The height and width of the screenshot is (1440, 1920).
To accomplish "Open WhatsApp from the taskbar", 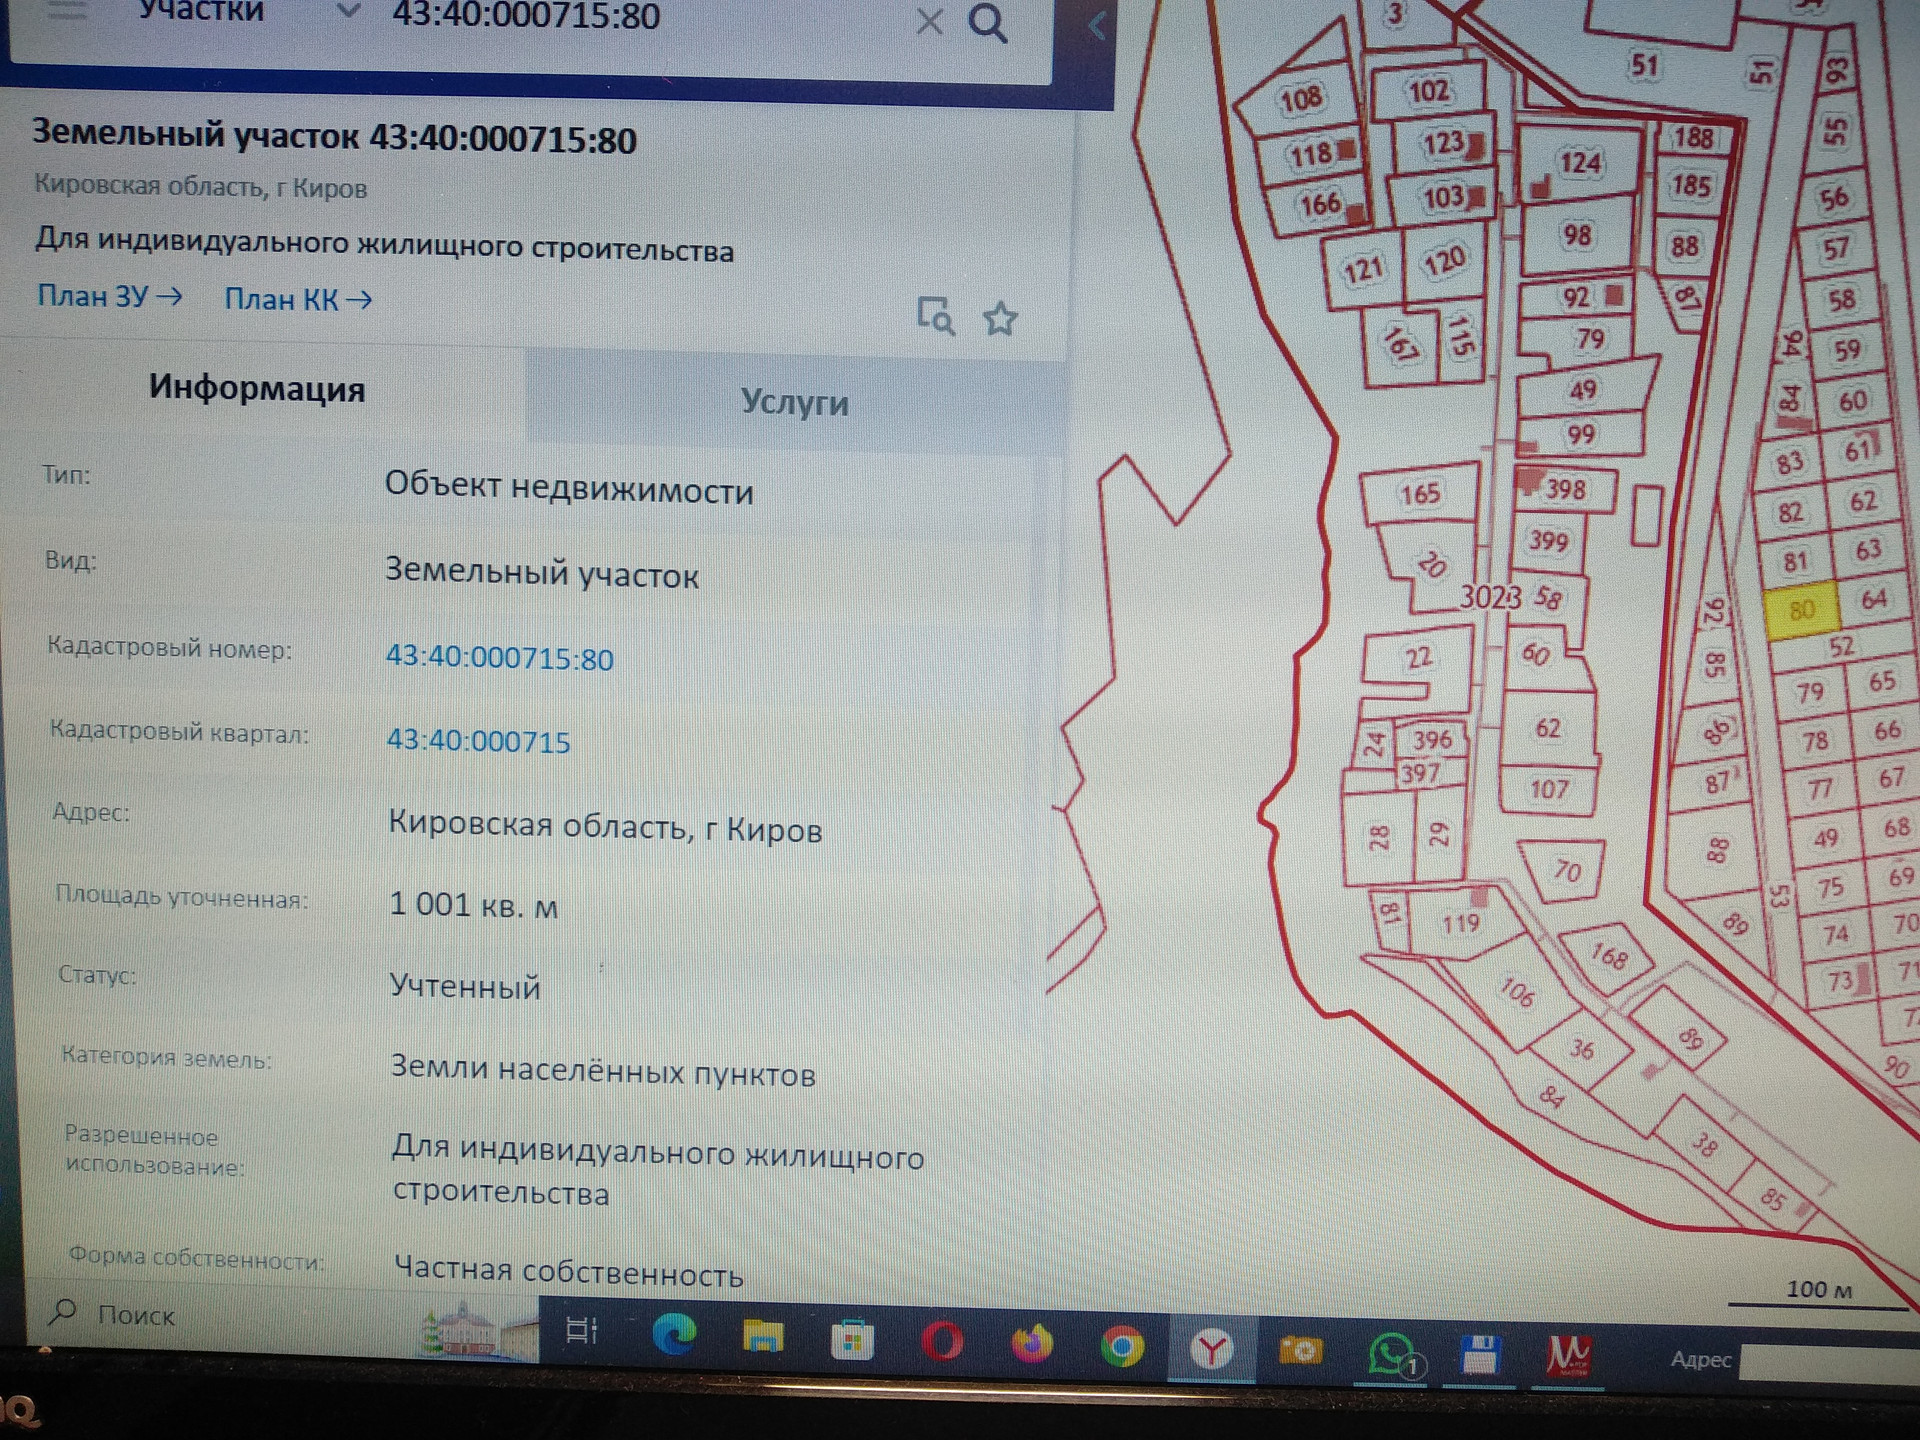I will tap(1391, 1354).
